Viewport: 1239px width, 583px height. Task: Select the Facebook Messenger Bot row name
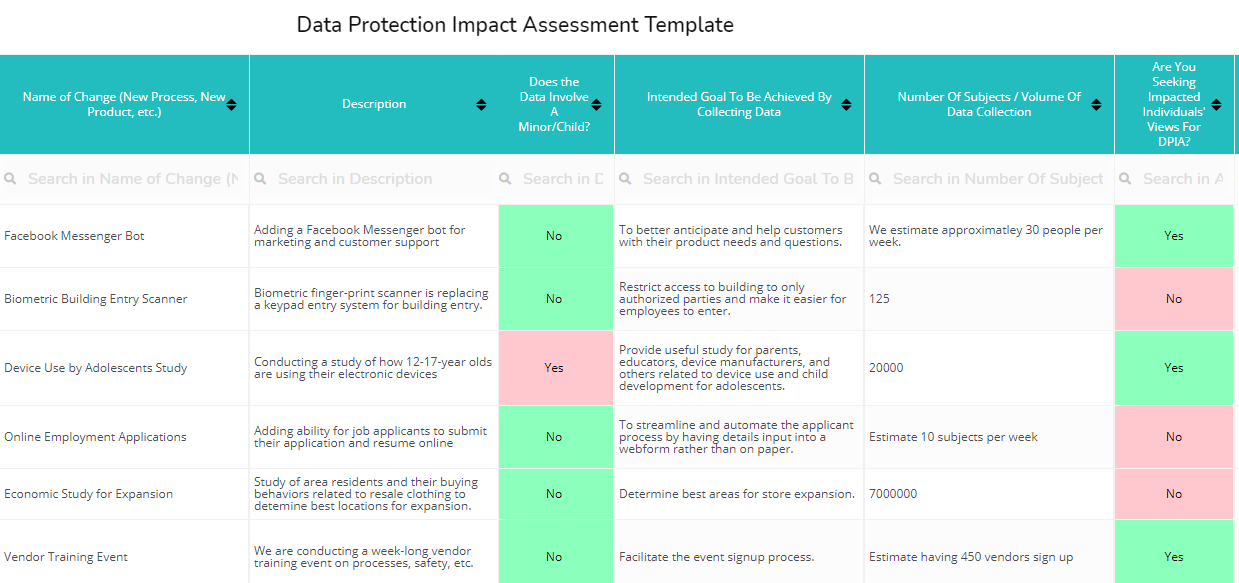[x=74, y=236]
